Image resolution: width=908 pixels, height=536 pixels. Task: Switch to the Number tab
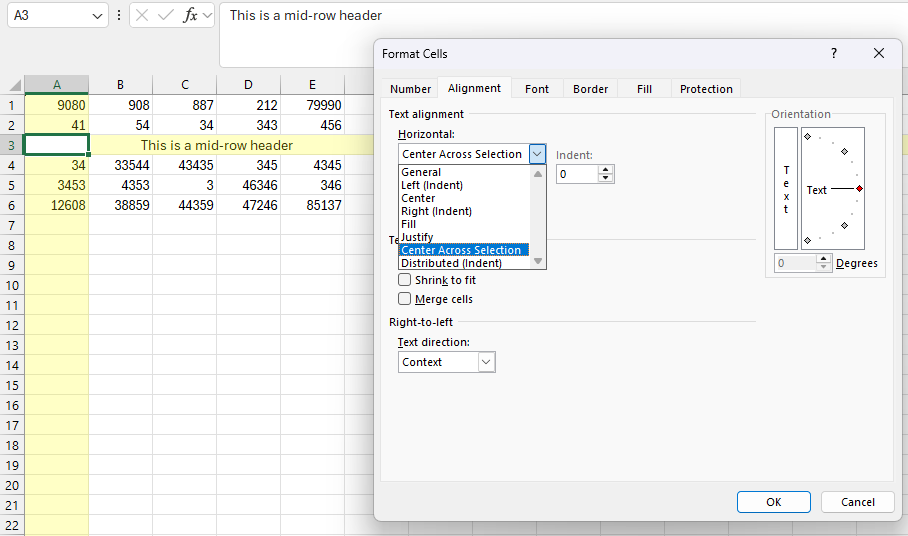pyautogui.click(x=410, y=89)
